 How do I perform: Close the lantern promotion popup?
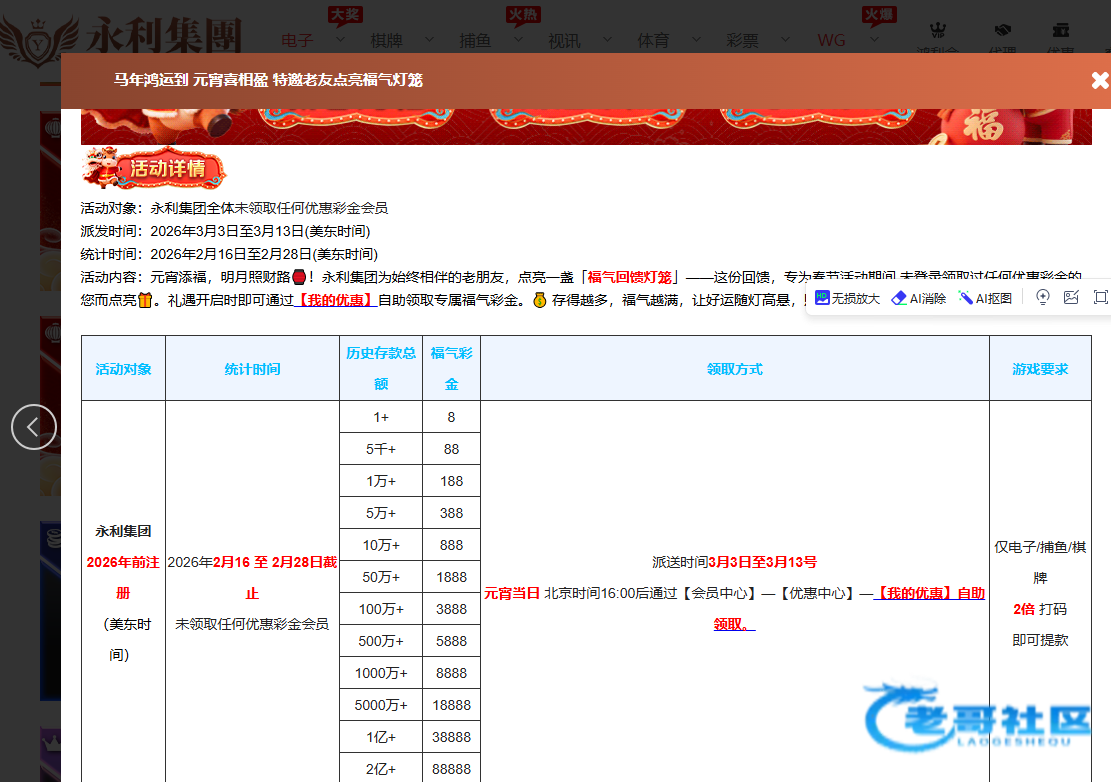pyautogui.click(x=1099, y=81)
